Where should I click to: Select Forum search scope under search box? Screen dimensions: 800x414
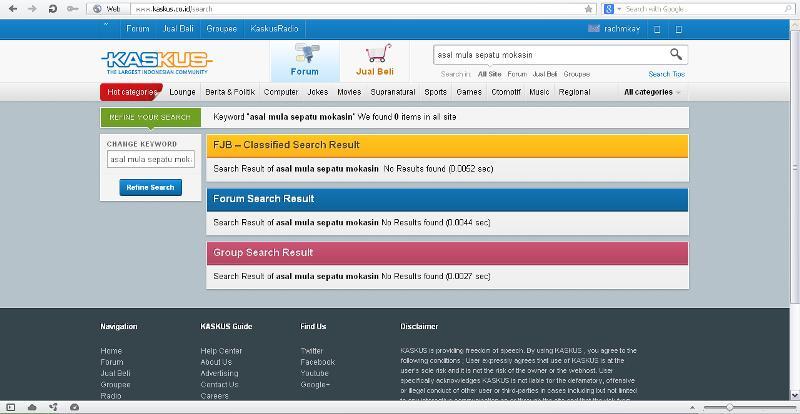tap(517, 74)
